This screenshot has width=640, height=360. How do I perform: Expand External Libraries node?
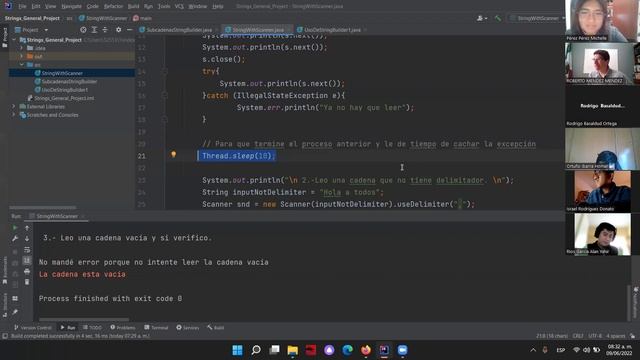[14, 107]
